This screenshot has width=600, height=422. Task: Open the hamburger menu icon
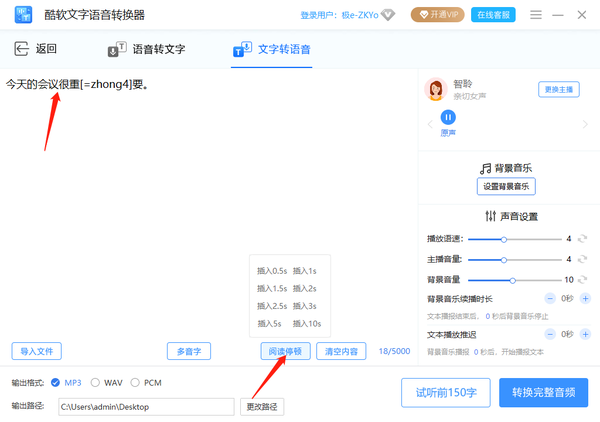click(x=536, y=15)
